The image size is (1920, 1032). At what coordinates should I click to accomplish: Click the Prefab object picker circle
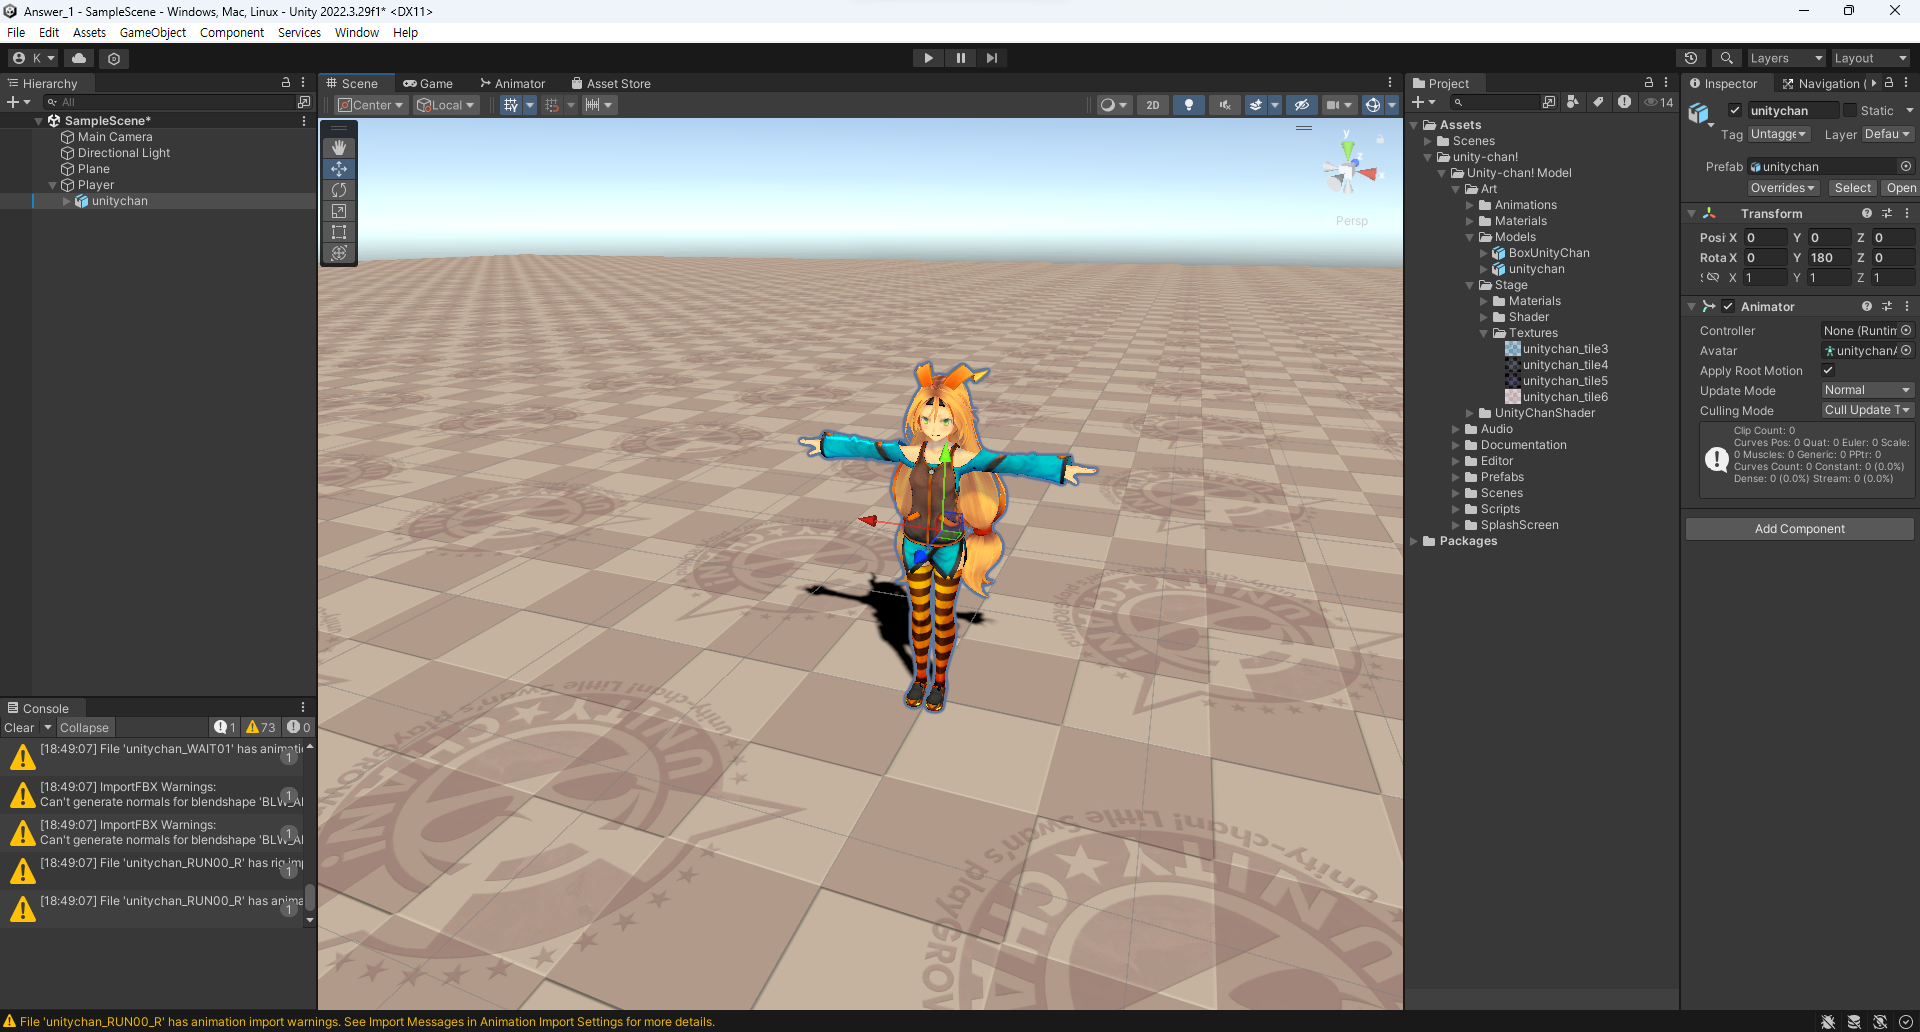1906,166
